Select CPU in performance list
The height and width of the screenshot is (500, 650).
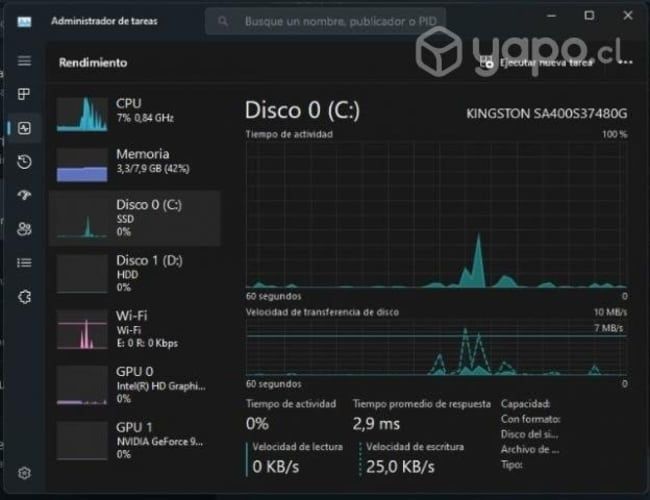(x=135, y=112)
